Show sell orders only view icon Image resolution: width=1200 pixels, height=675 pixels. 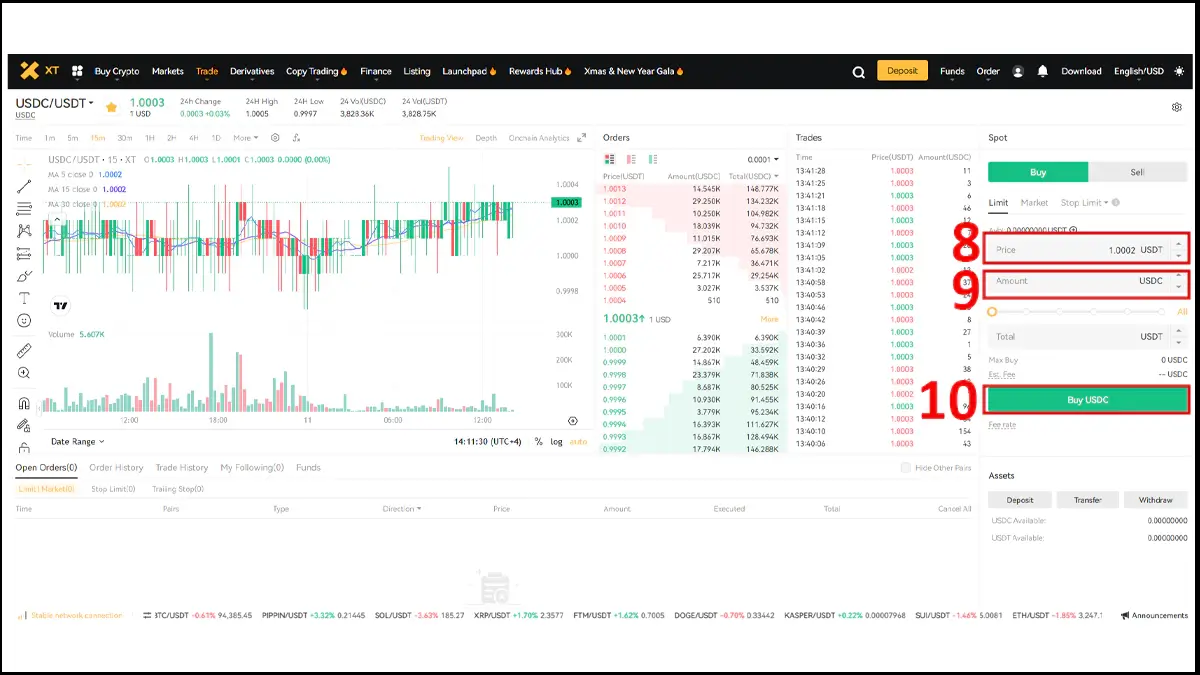(631, 159)
